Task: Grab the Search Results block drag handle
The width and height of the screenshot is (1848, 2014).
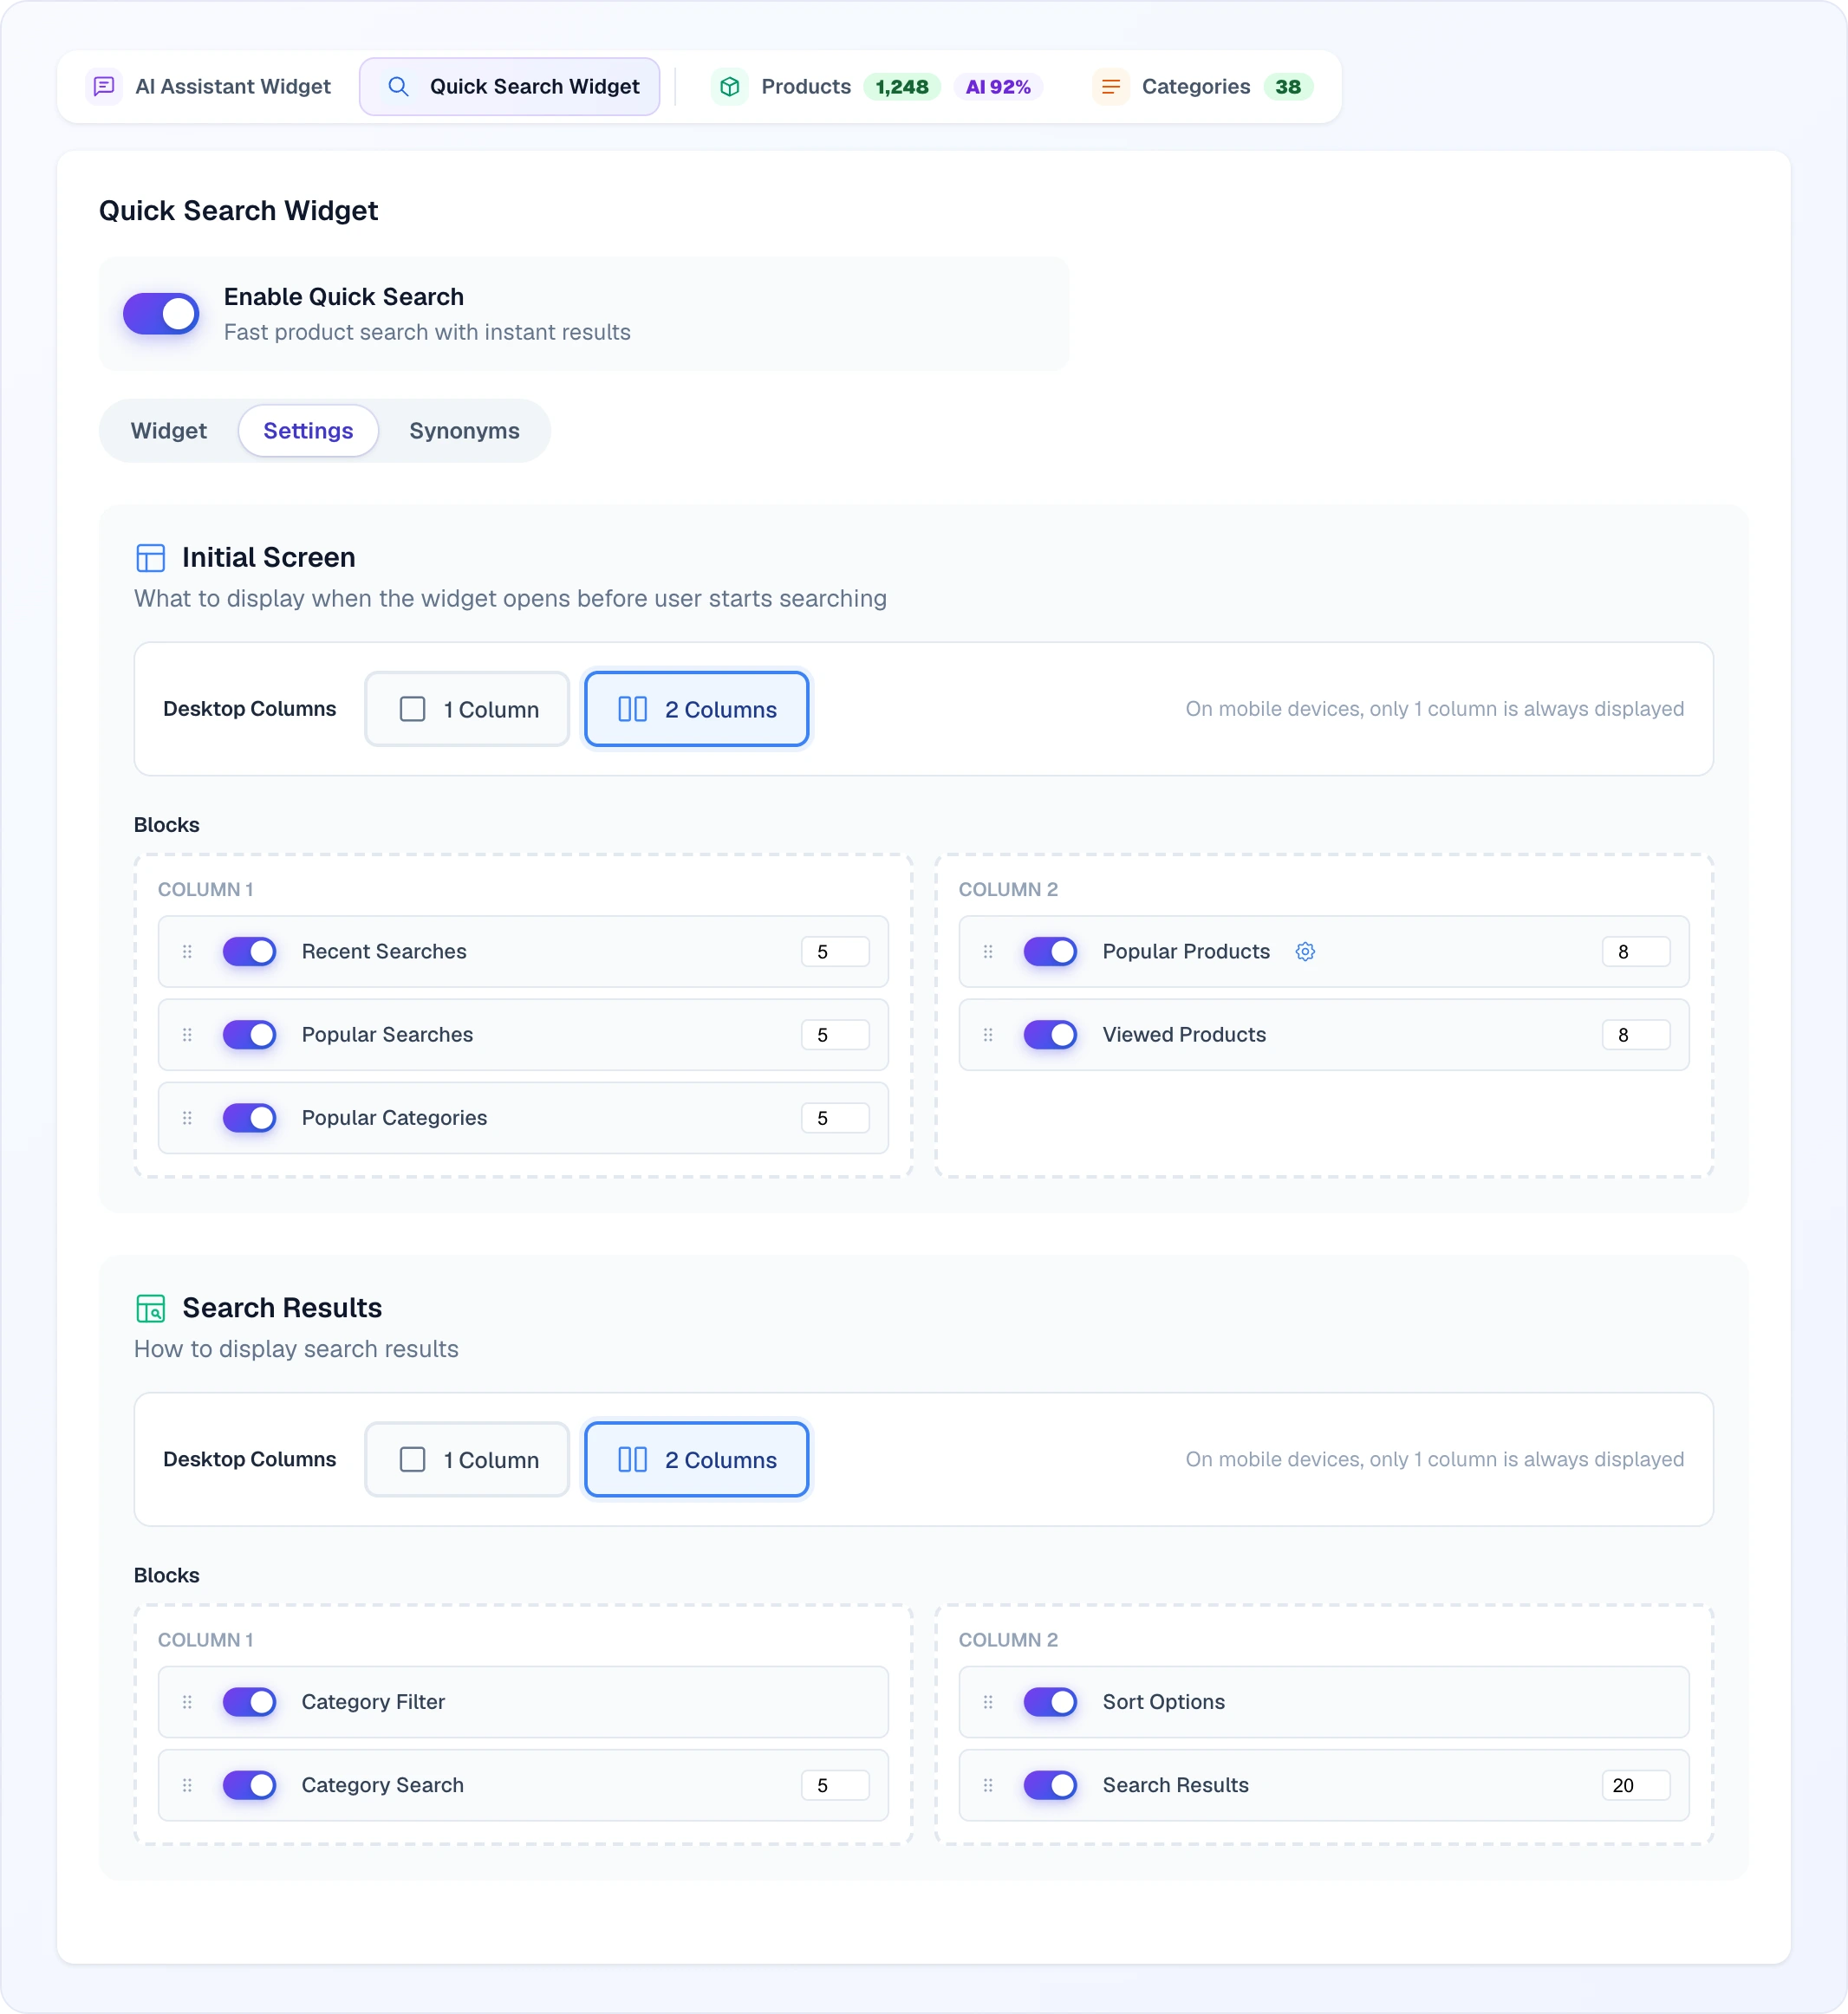Action: click(988, 1784)
